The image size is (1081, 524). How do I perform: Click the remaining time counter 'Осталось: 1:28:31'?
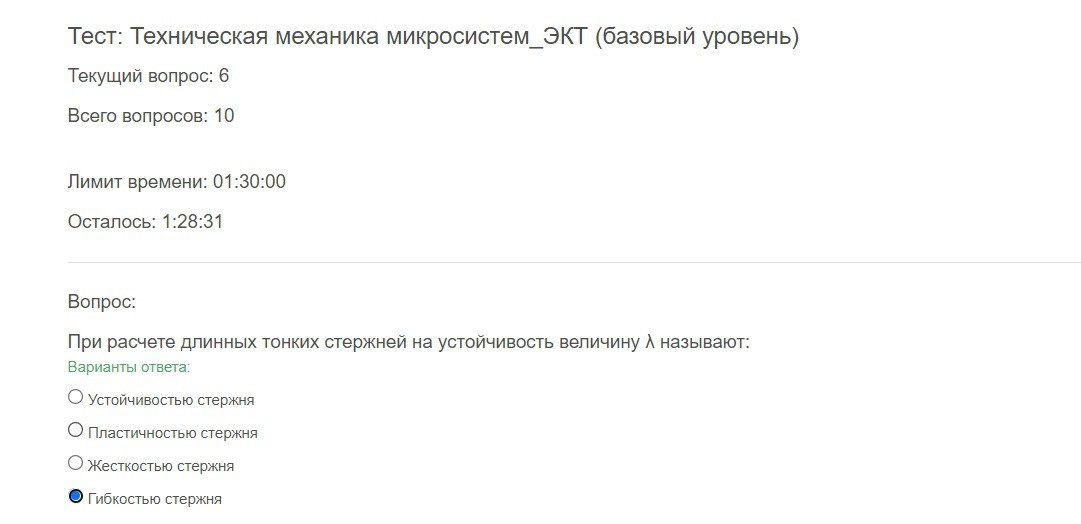[145, 222]
